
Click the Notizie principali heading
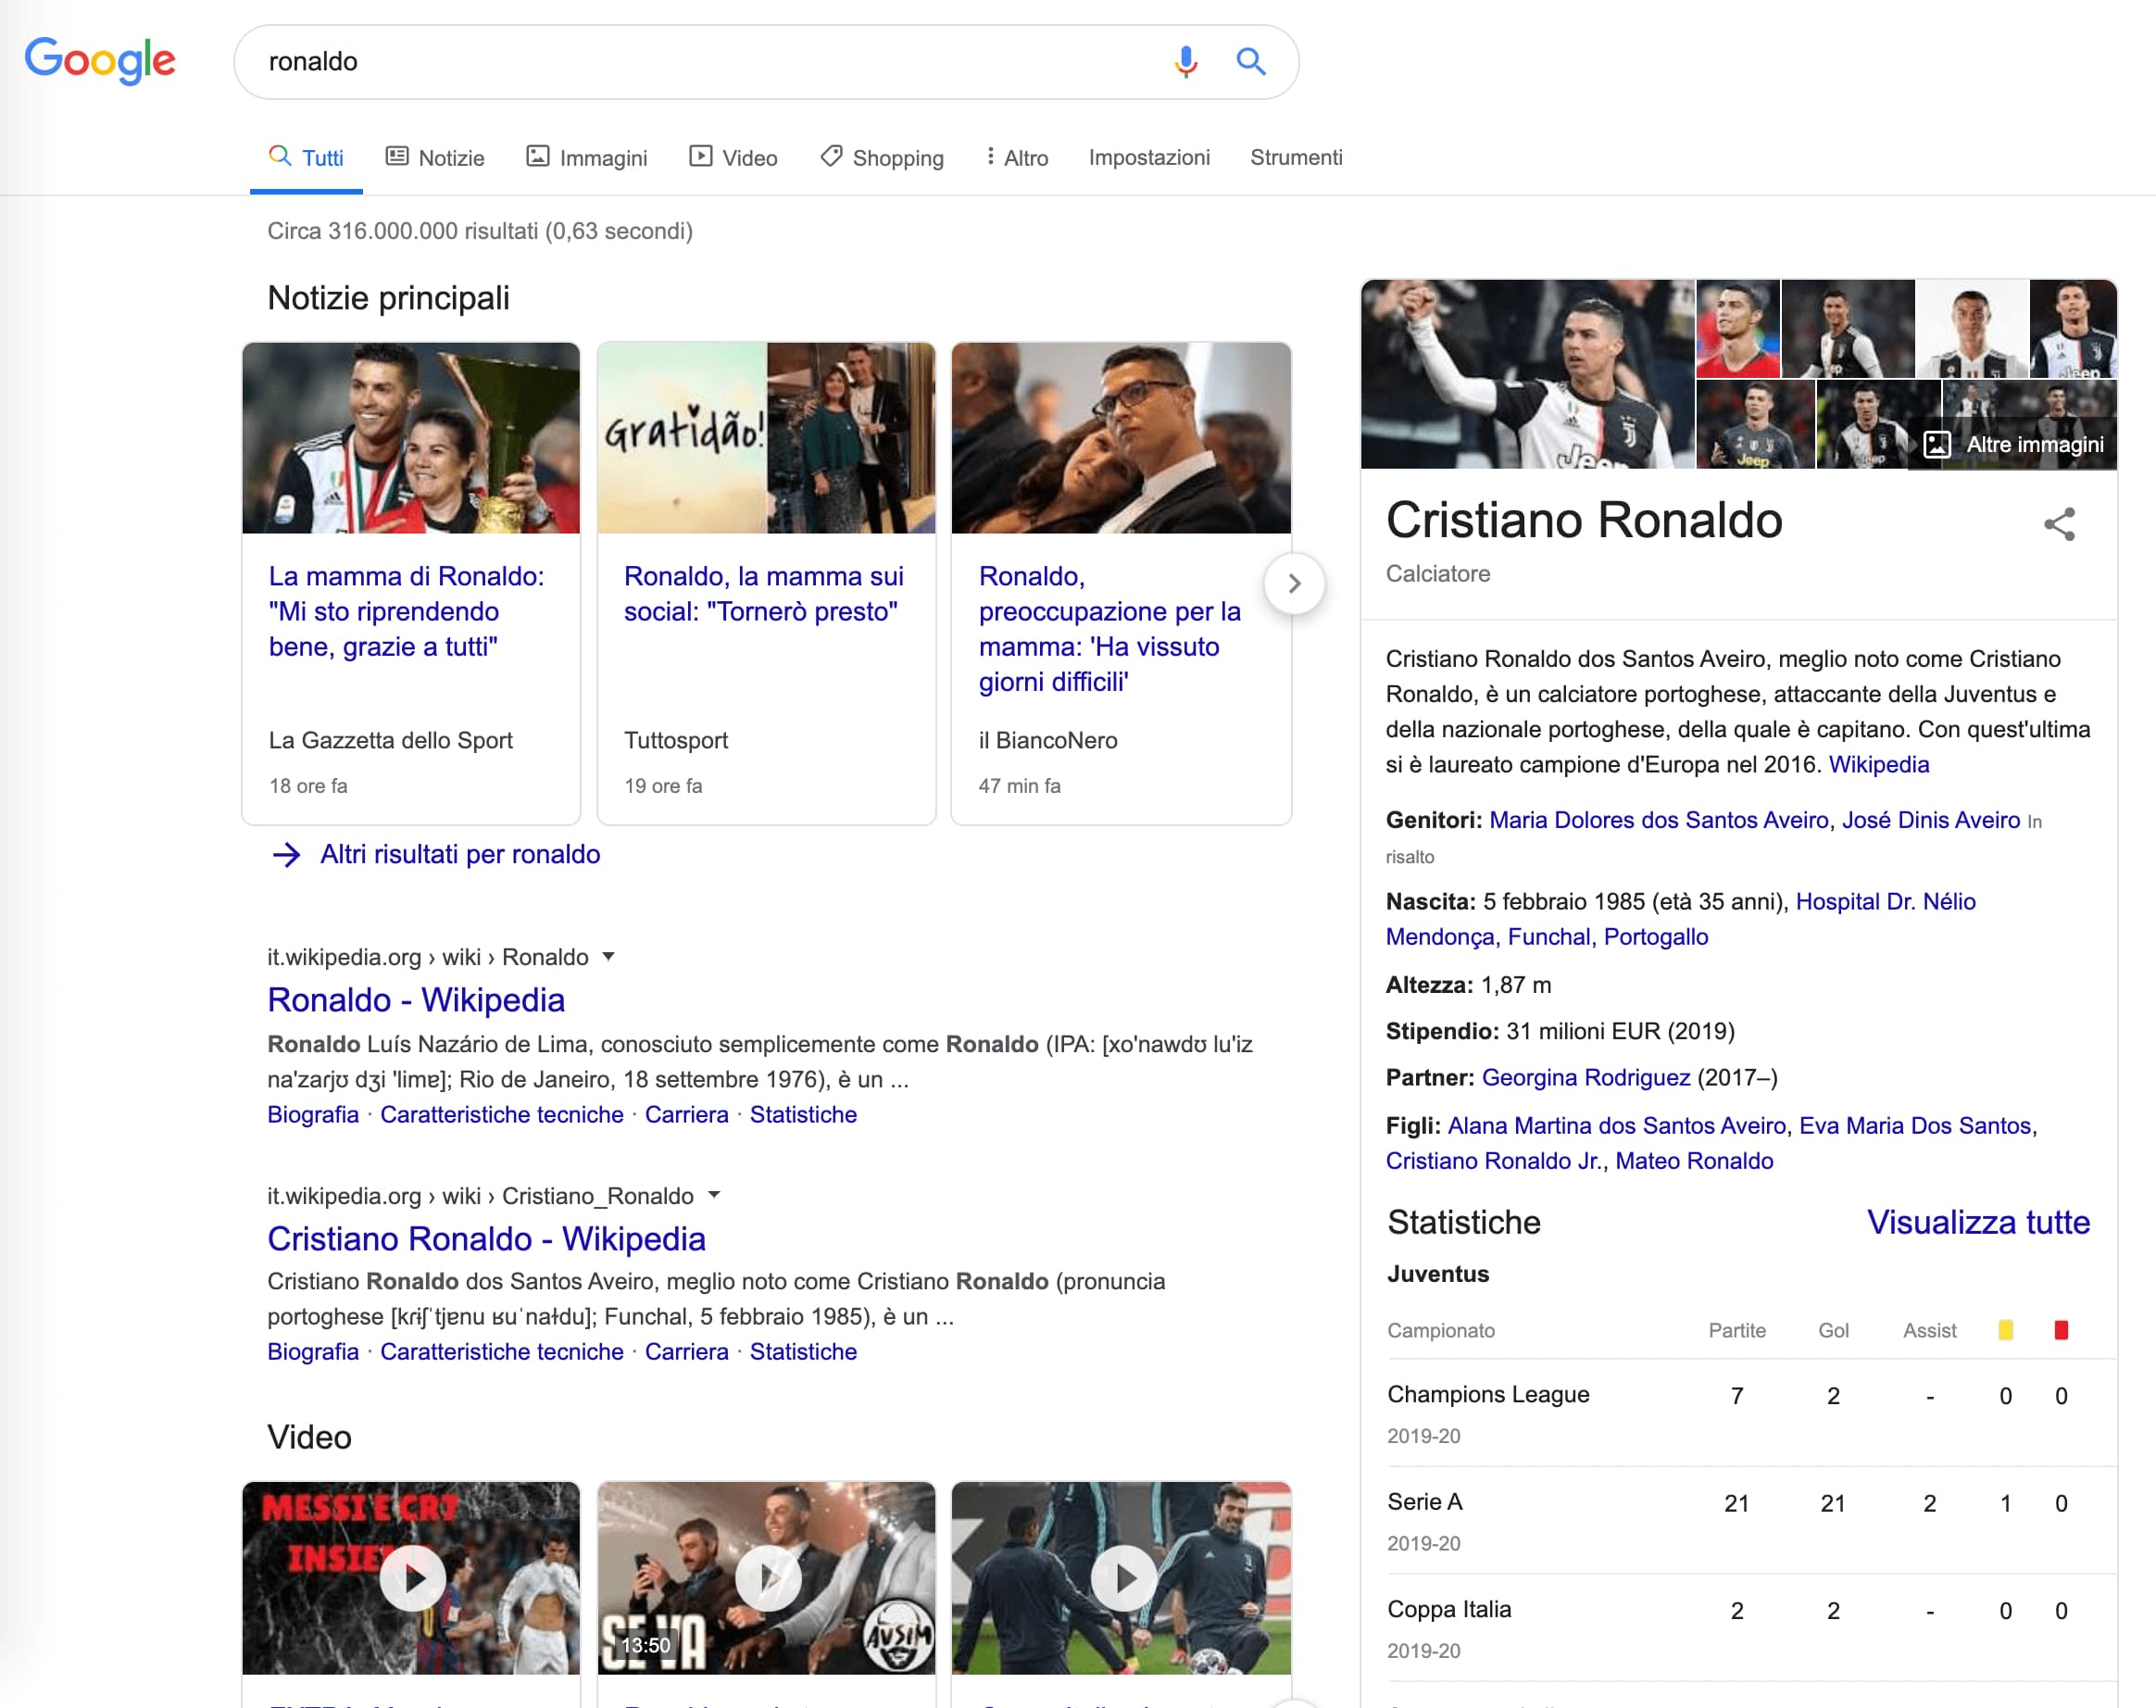(388, 297)
